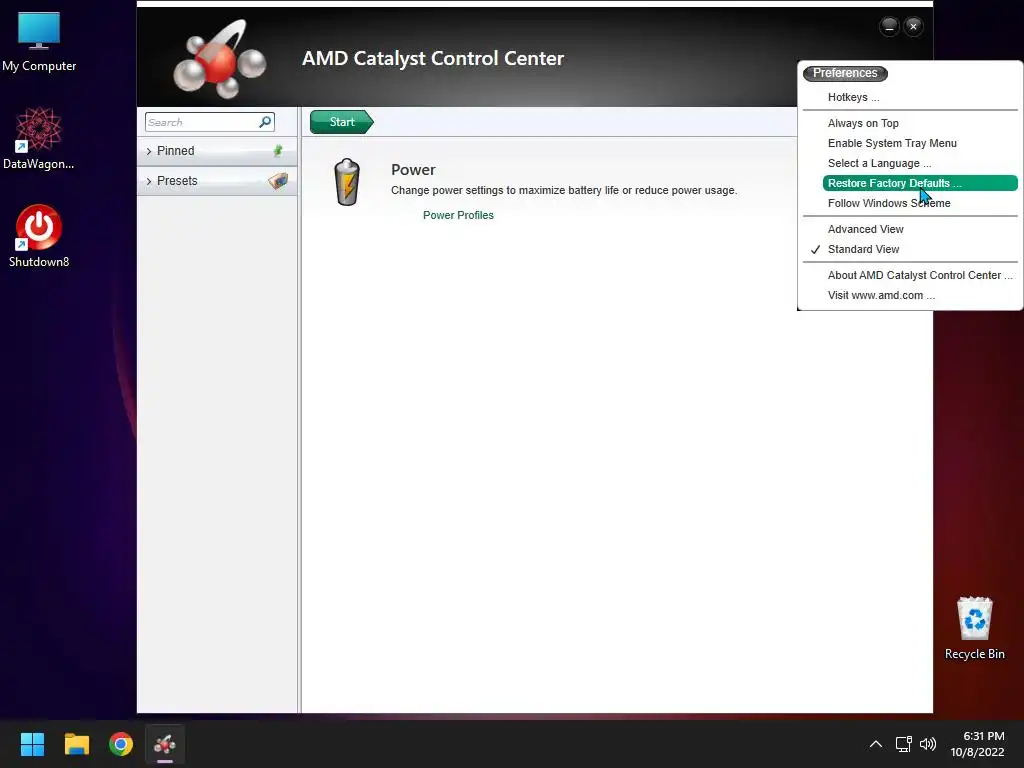This screenshot has height=768, width=1024.
Task: Click the Power battery icon
Action: click(x=347, y=182)
